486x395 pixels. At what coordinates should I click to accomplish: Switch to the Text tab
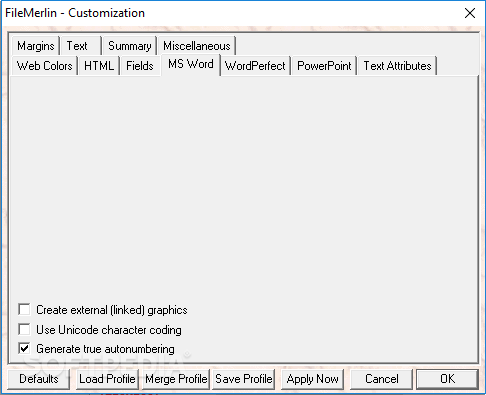coord(81,46)
